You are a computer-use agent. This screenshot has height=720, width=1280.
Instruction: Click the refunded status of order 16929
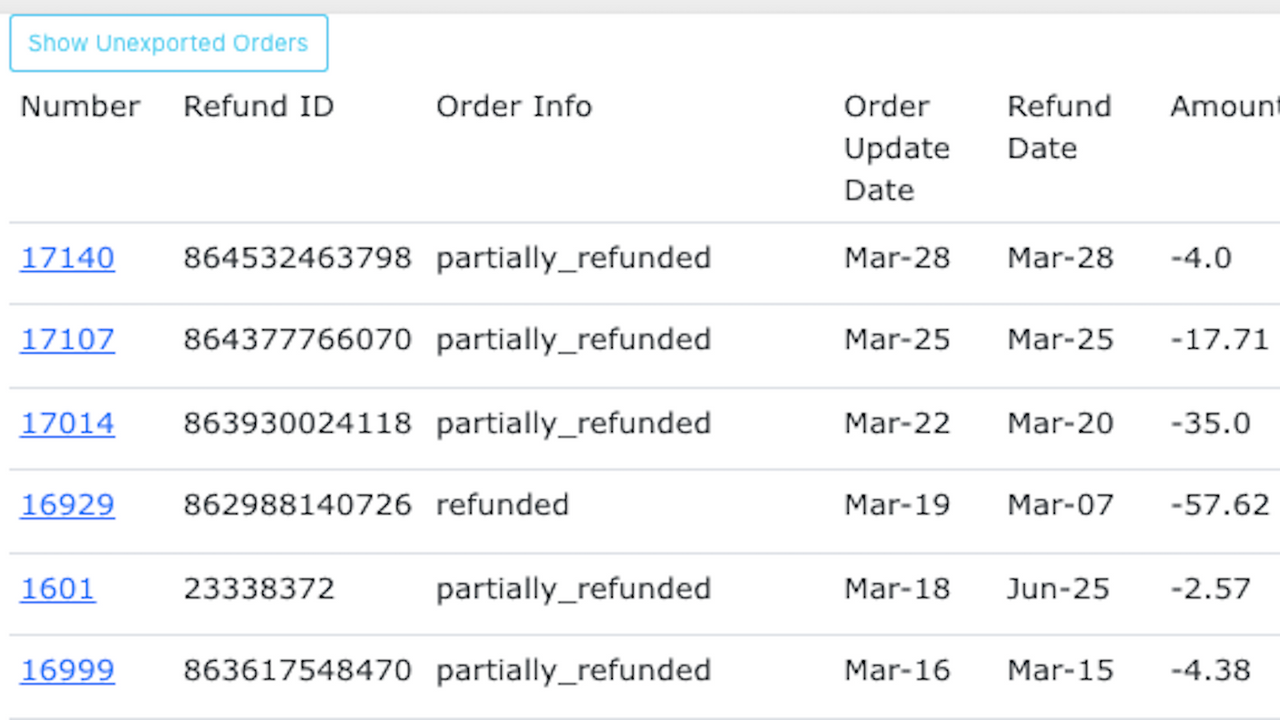click(502, 505)
